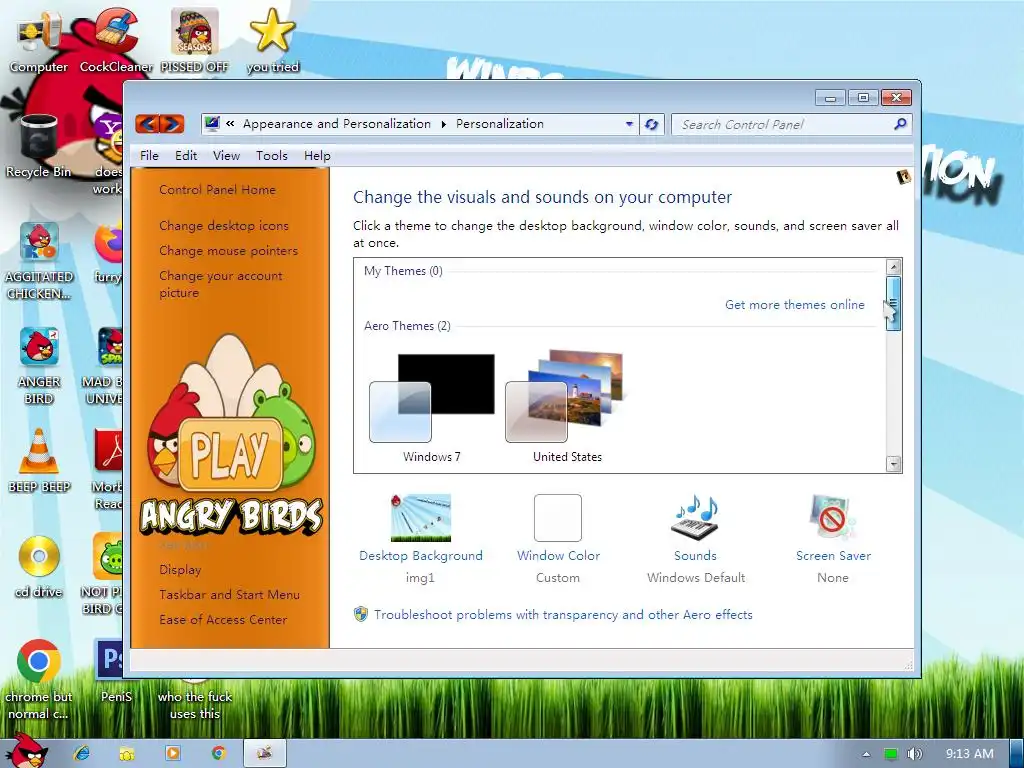
Task: Click Change mouse pointers link
Action: [x=229, y=250]
